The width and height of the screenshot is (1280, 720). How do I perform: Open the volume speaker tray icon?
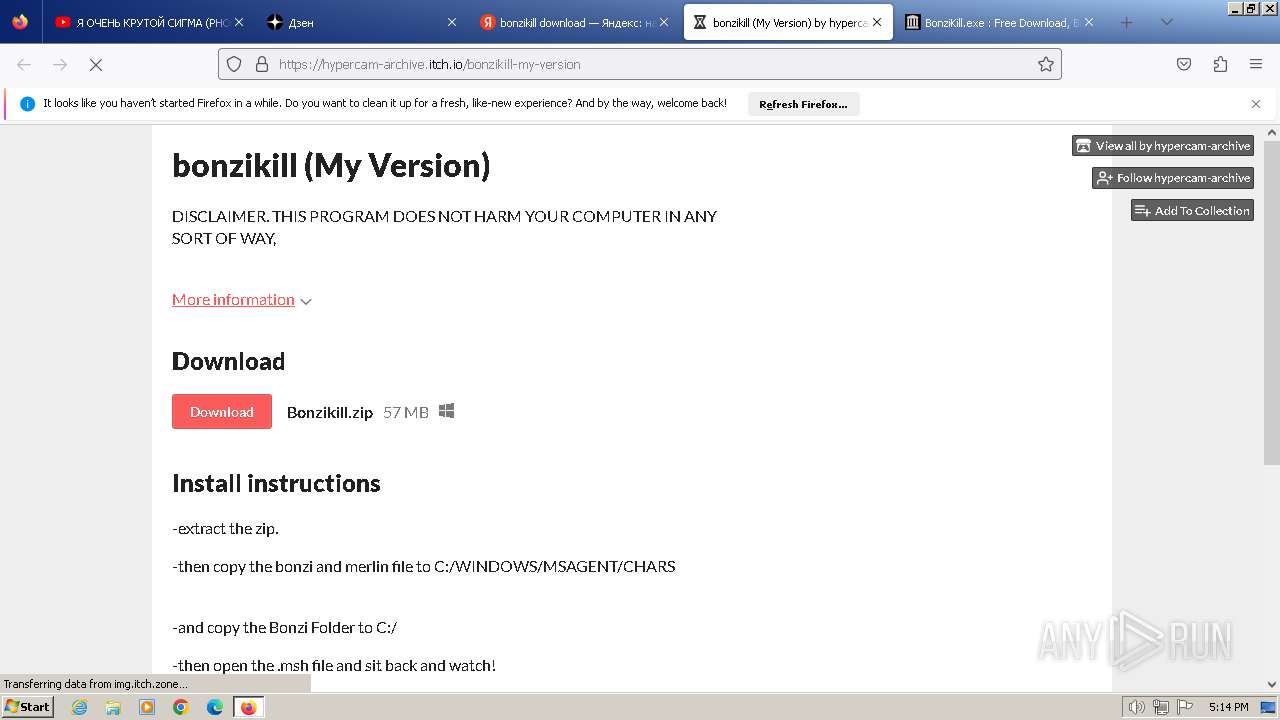click(x=1136, y=707)
